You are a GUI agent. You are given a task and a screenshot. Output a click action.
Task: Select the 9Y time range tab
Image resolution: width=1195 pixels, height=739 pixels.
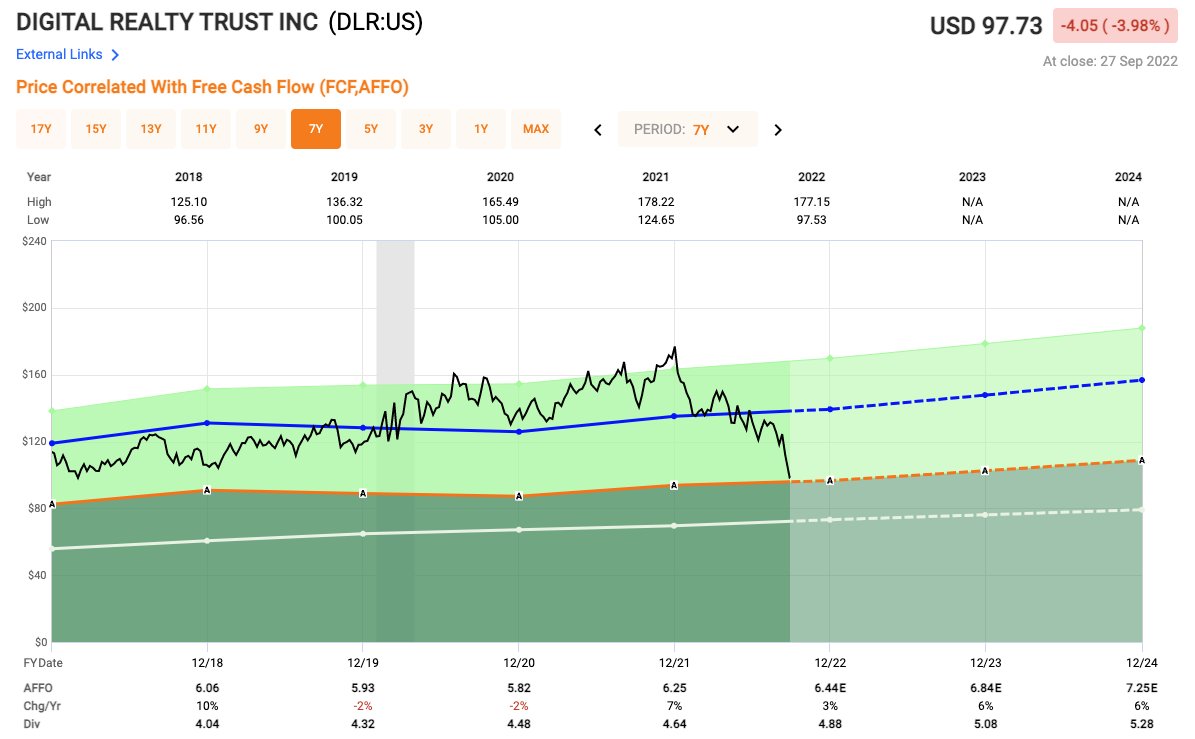[261, 129]
